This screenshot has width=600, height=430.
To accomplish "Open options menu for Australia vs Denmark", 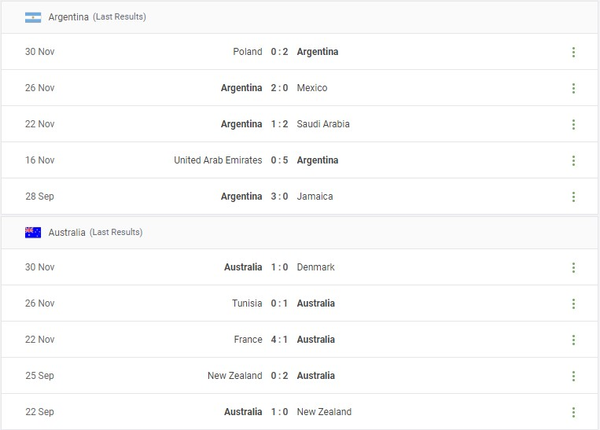I will 573,267.
